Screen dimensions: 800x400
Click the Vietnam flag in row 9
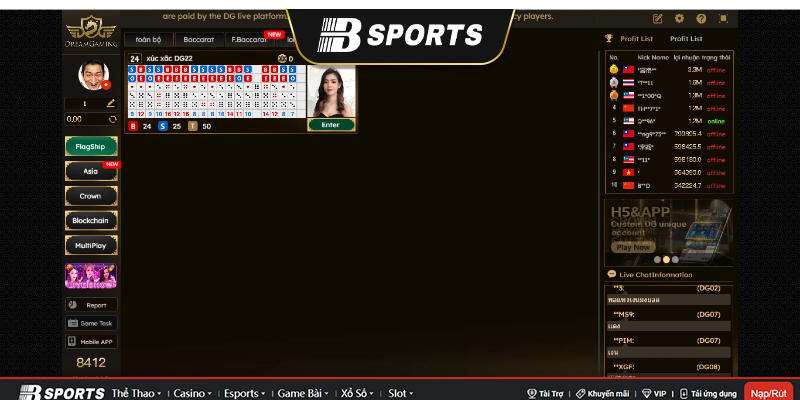[x=628, y=172]
